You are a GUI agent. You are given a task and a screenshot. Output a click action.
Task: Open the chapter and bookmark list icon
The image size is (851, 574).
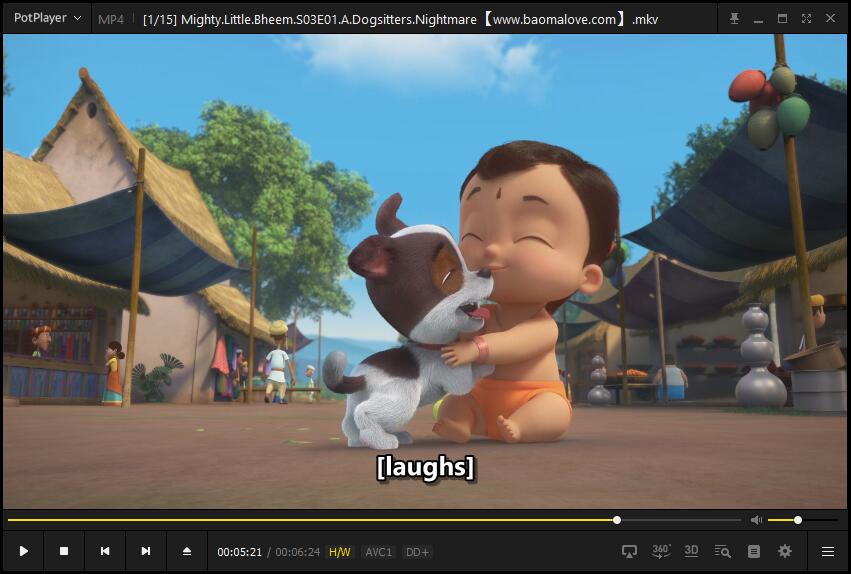tap(754, 552)
